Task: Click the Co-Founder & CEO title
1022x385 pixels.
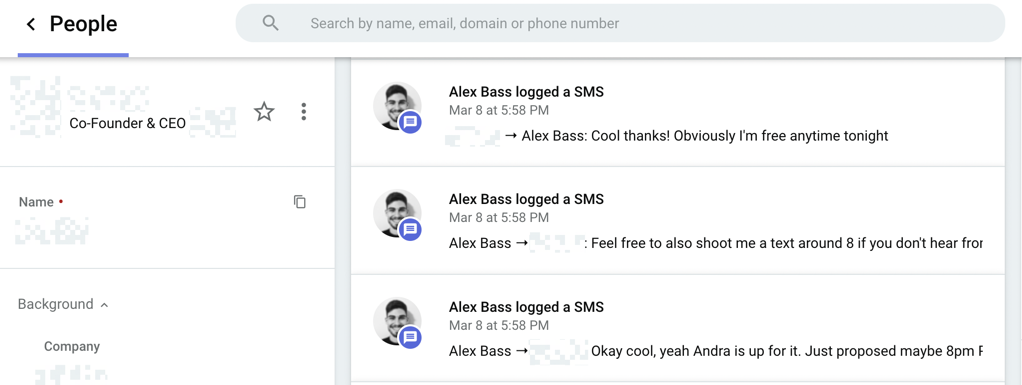Action: tap(128, 124)
